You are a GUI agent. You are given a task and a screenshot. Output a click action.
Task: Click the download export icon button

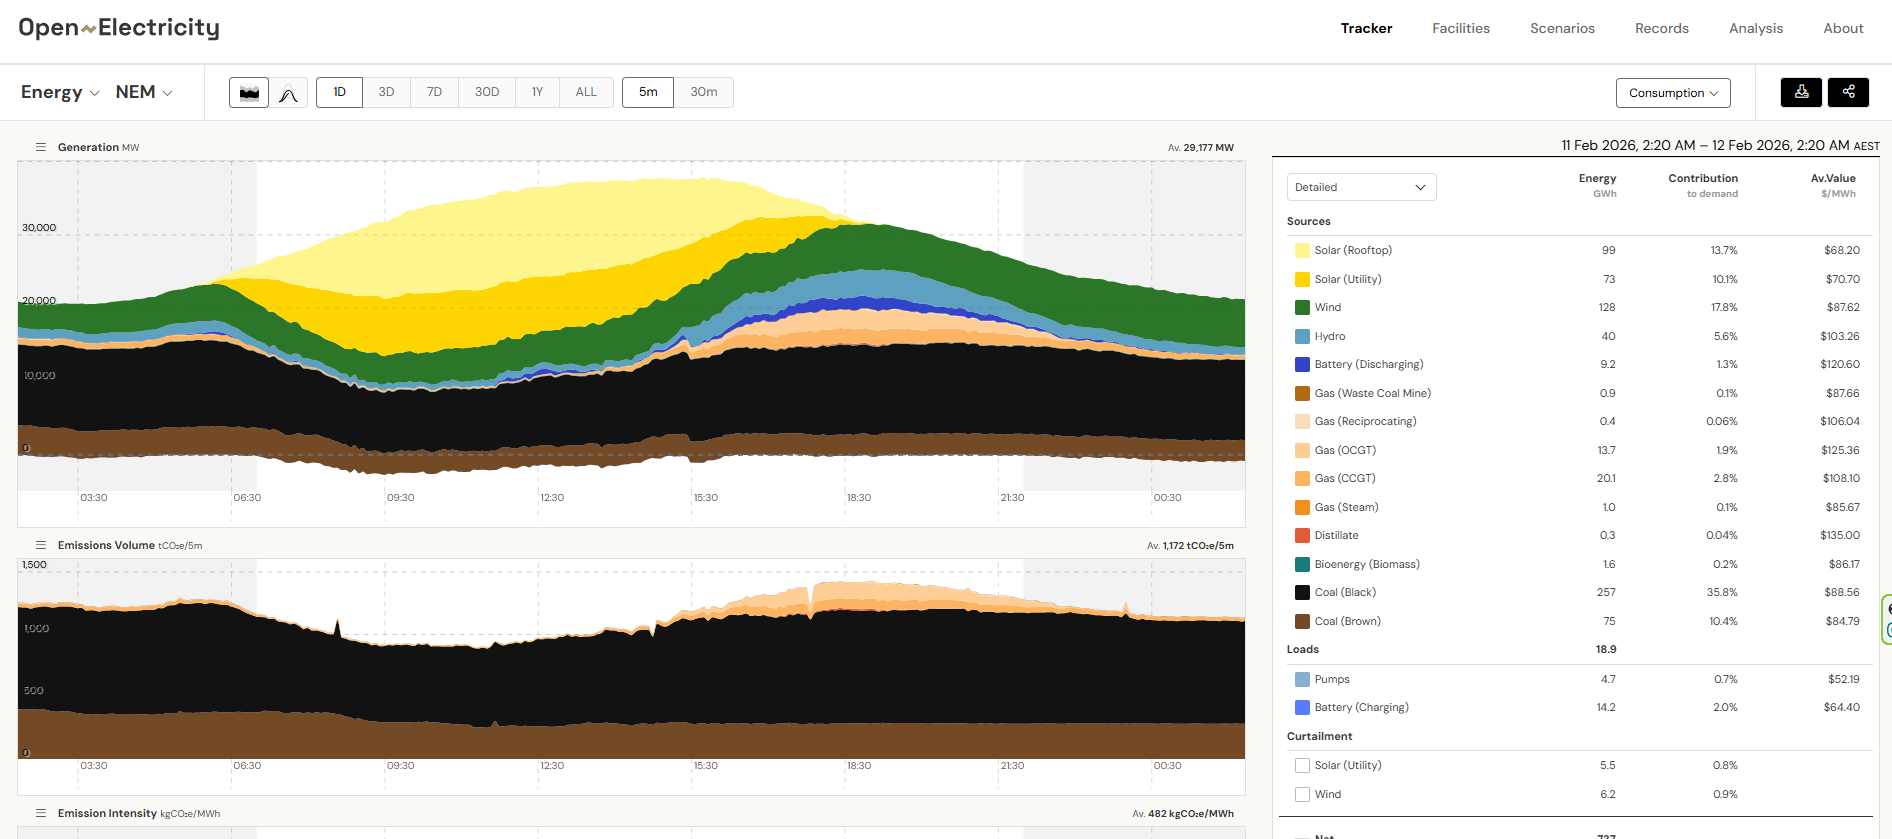(x=1801, y=92)
